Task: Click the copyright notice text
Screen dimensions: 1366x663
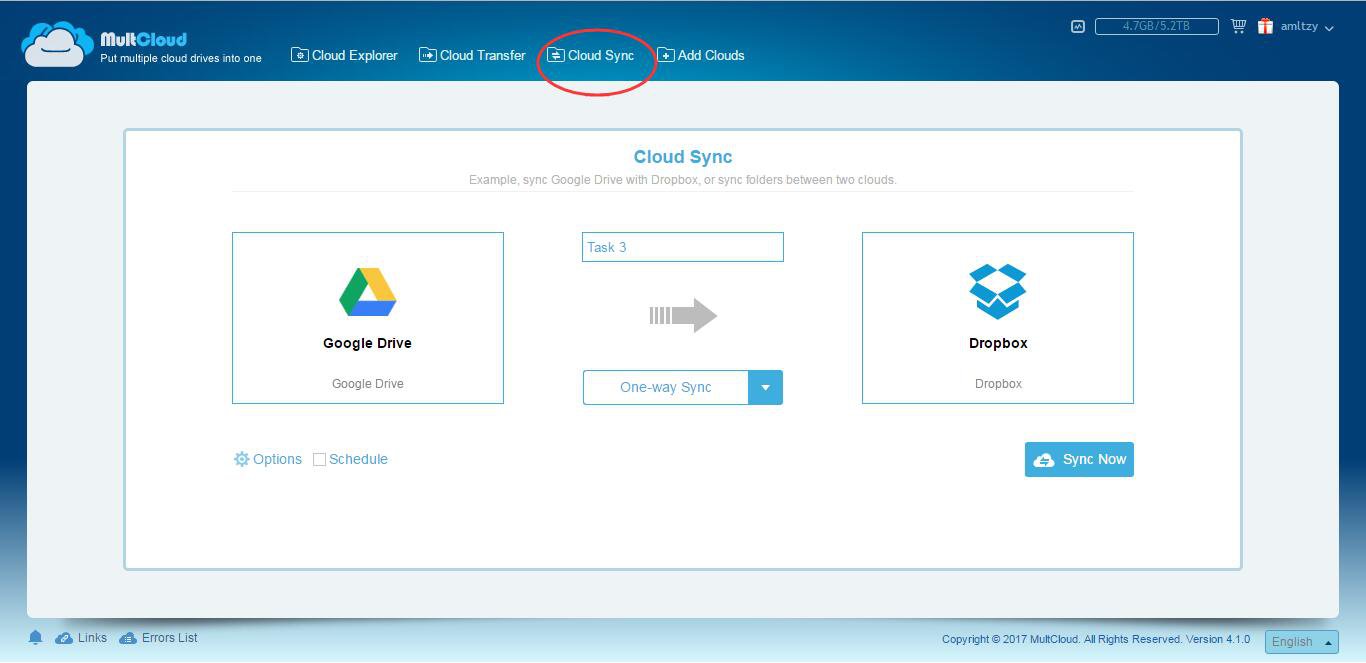Action: pyautogui.click(x=1096, y=639)
